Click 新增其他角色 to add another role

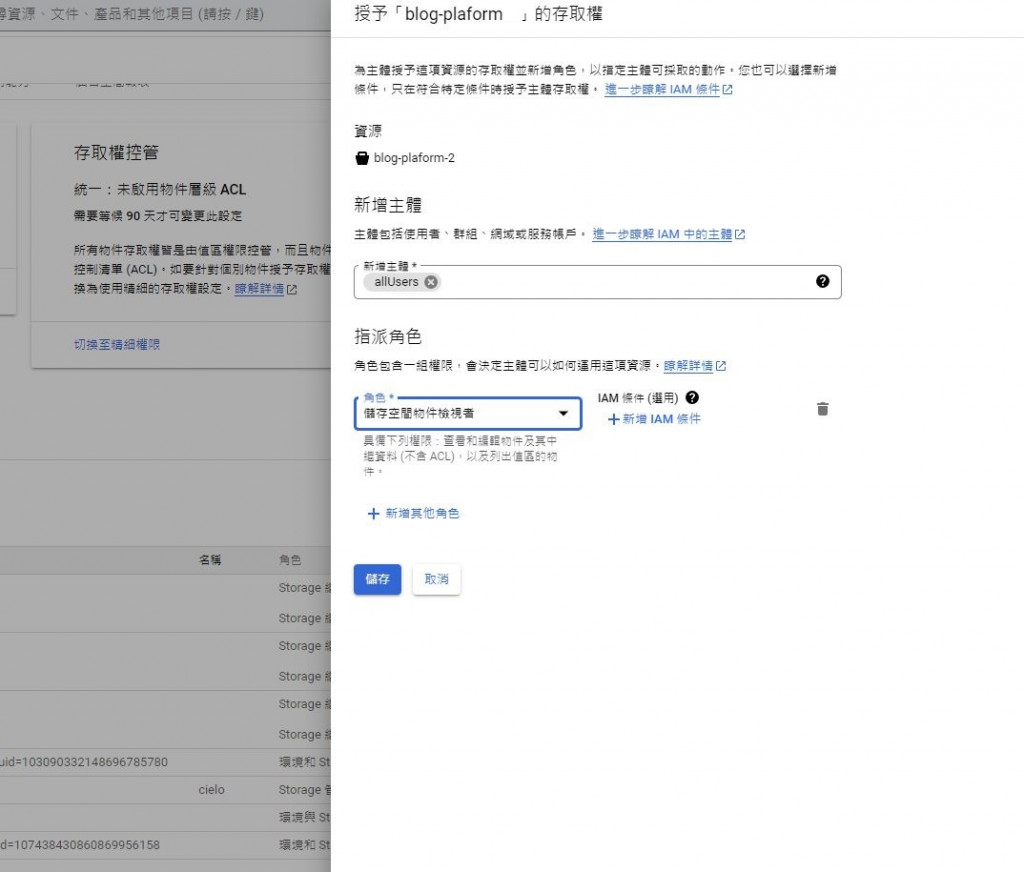[413, 513]
